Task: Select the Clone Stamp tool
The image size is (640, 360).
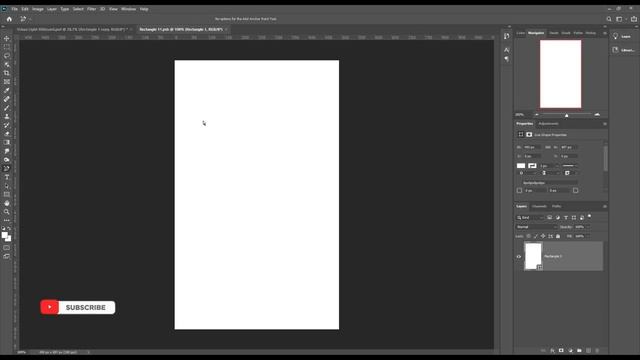Action: point(7,116)
